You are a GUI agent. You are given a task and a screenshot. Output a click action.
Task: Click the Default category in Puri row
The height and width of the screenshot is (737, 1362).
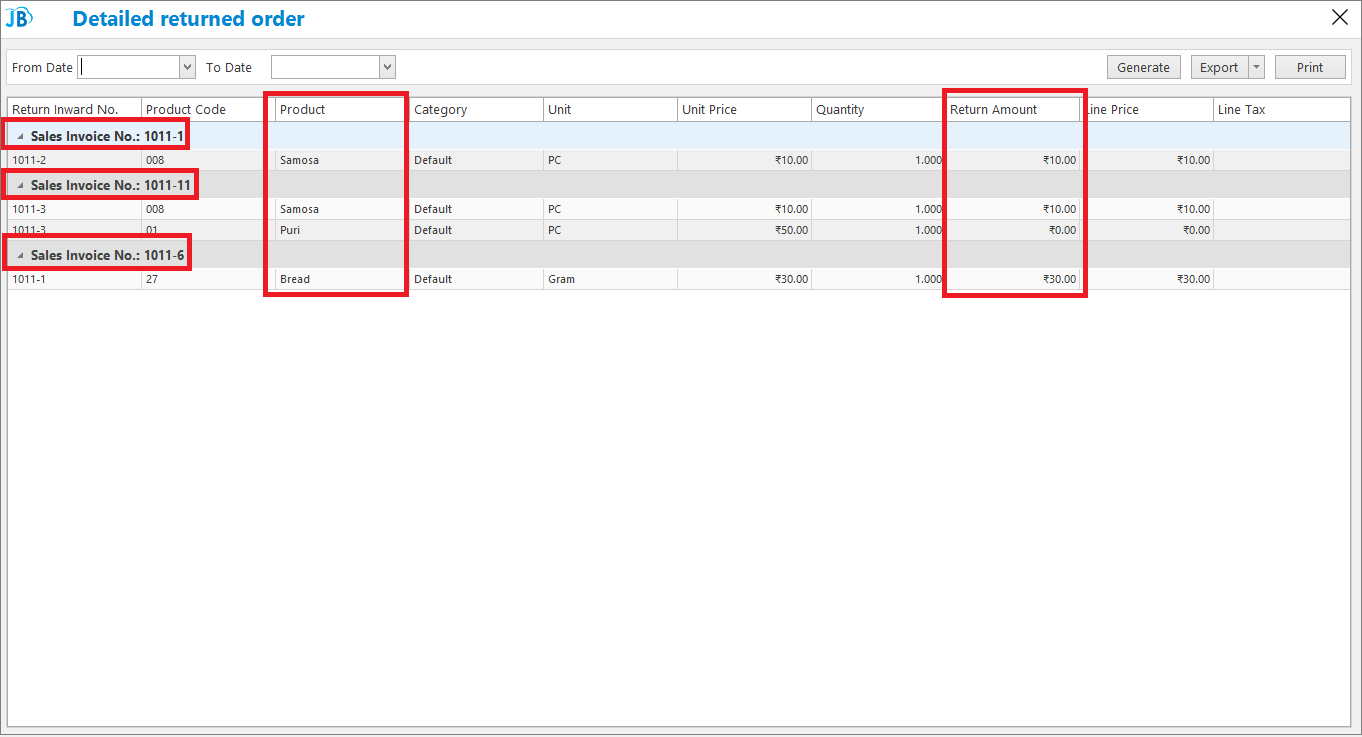pos(476,230)
